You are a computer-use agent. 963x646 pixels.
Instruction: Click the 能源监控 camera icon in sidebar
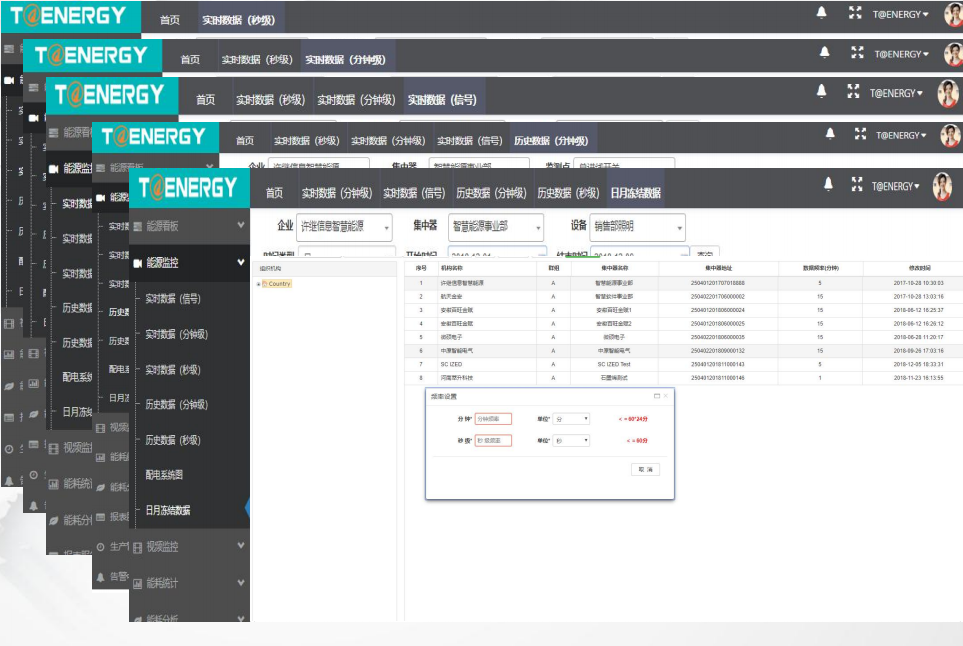138,263
